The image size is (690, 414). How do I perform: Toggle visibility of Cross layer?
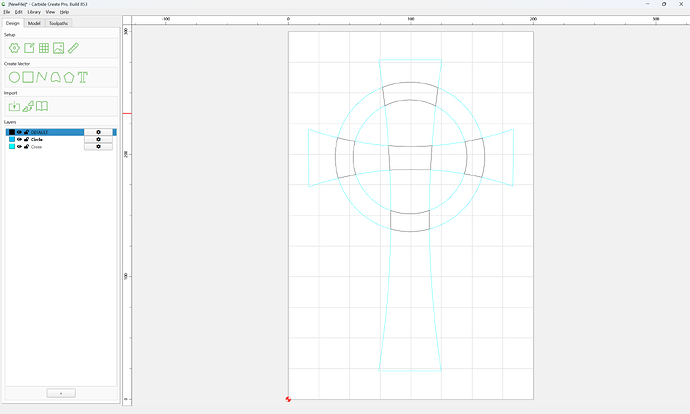click(19, 147)
